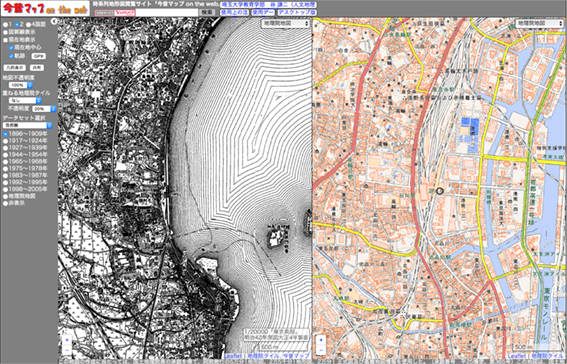The height and width of the screenshot is (364, 567).
Task: Enable the 現在地表示 checkbox
Action: point(5,40)
